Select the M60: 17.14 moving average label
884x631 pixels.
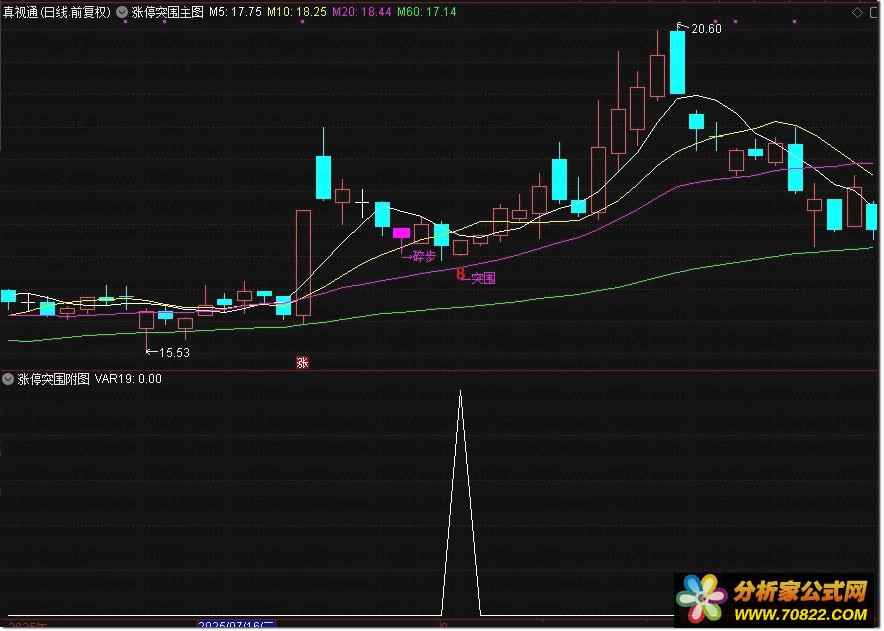[x=426, y=12]
